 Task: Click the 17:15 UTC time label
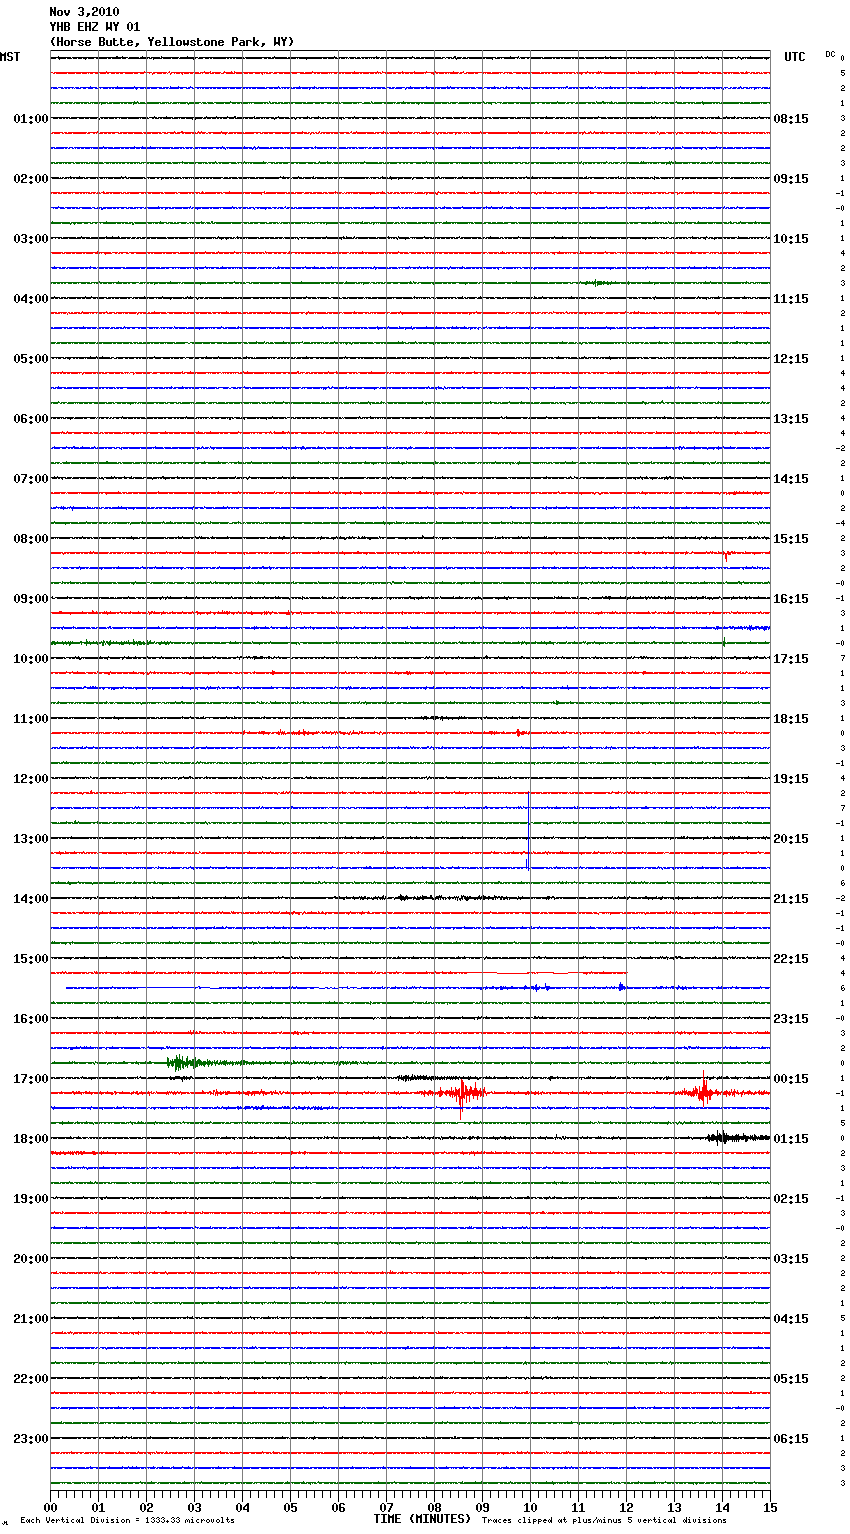click(791, 659)
